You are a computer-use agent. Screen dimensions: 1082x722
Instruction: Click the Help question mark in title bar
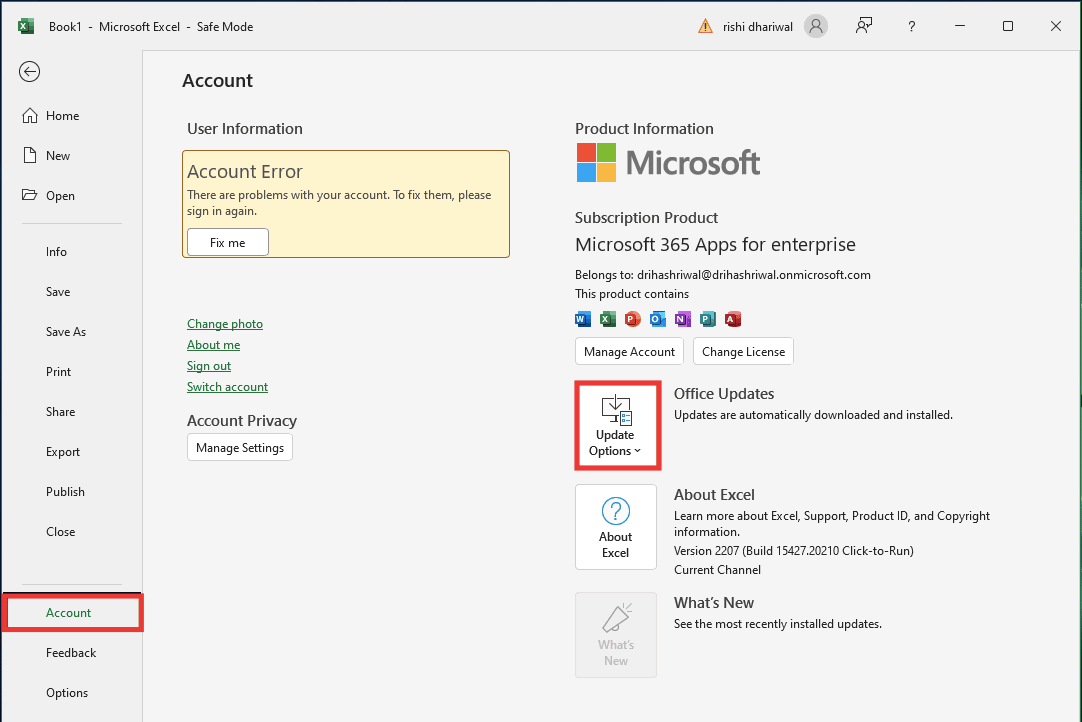[x=912, y=27]
